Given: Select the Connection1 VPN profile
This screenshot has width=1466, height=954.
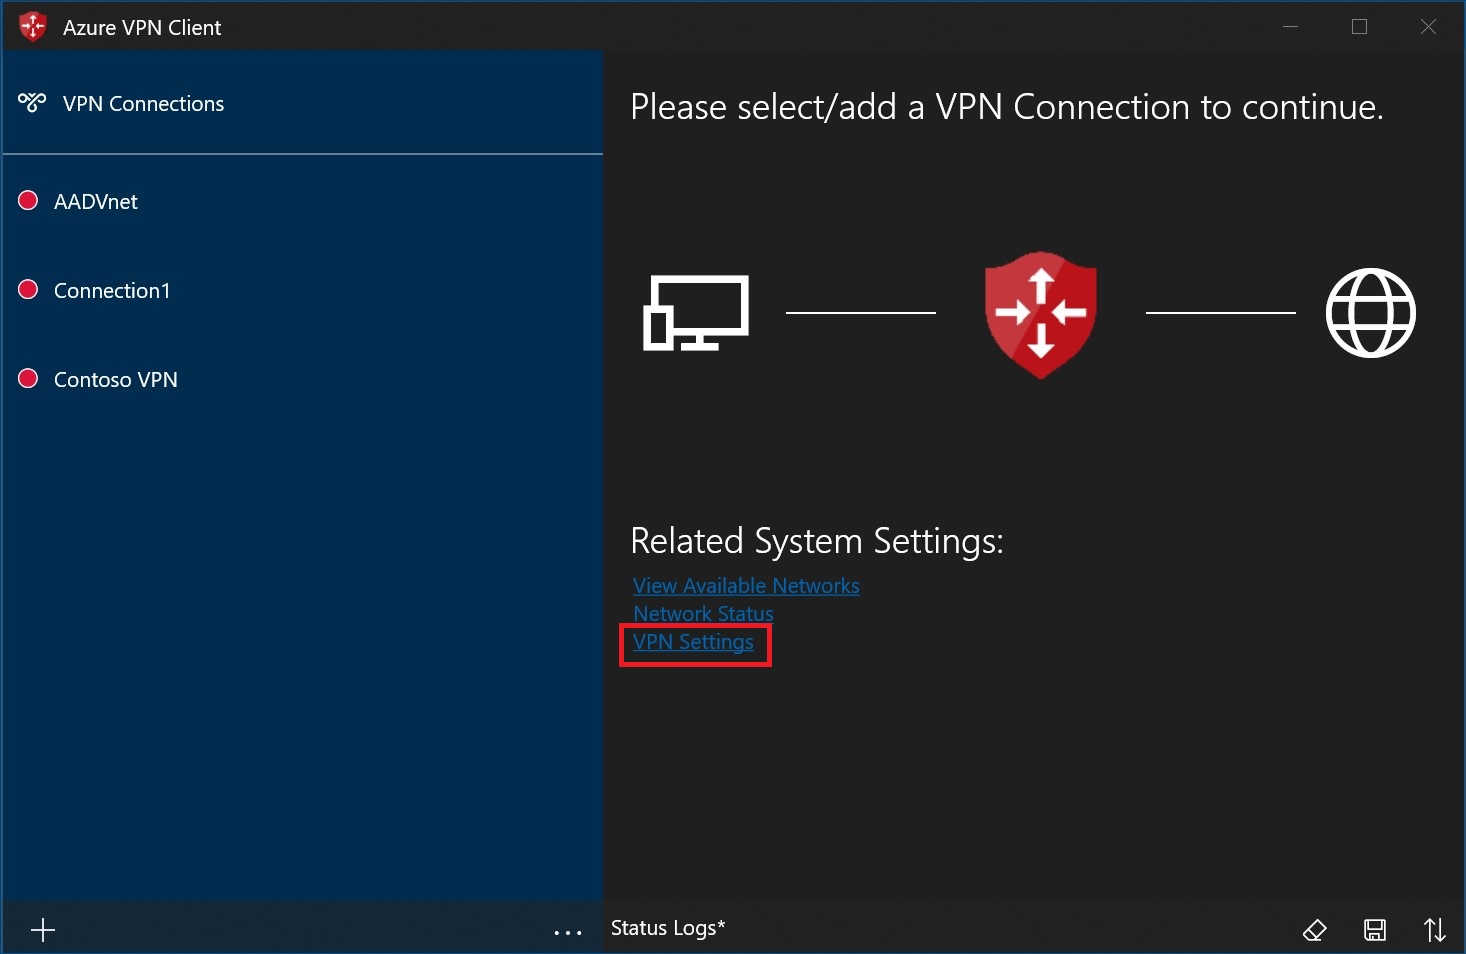Looking at the screenshot, I should [x=112, y=291].
